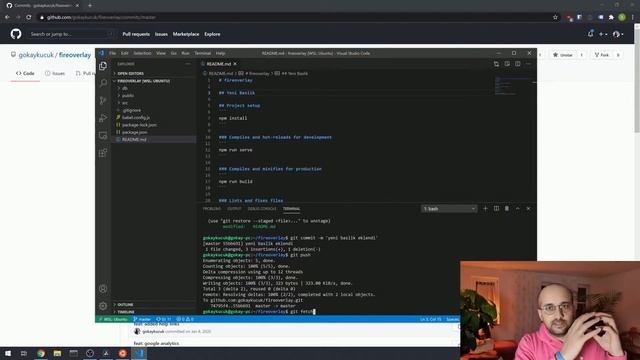Open the Remote Explorer icon in activity bar
The height and width of the screenshot is (360, 640).
click(x=103, y=136)
